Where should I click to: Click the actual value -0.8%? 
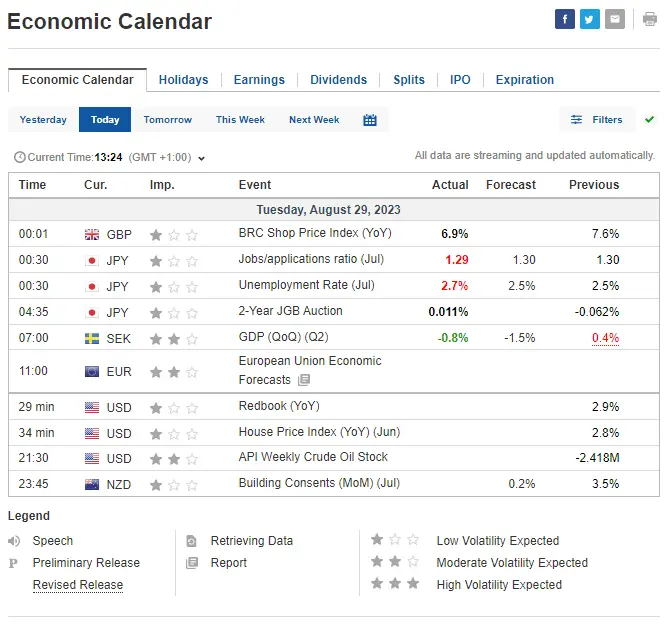point(453,338)
